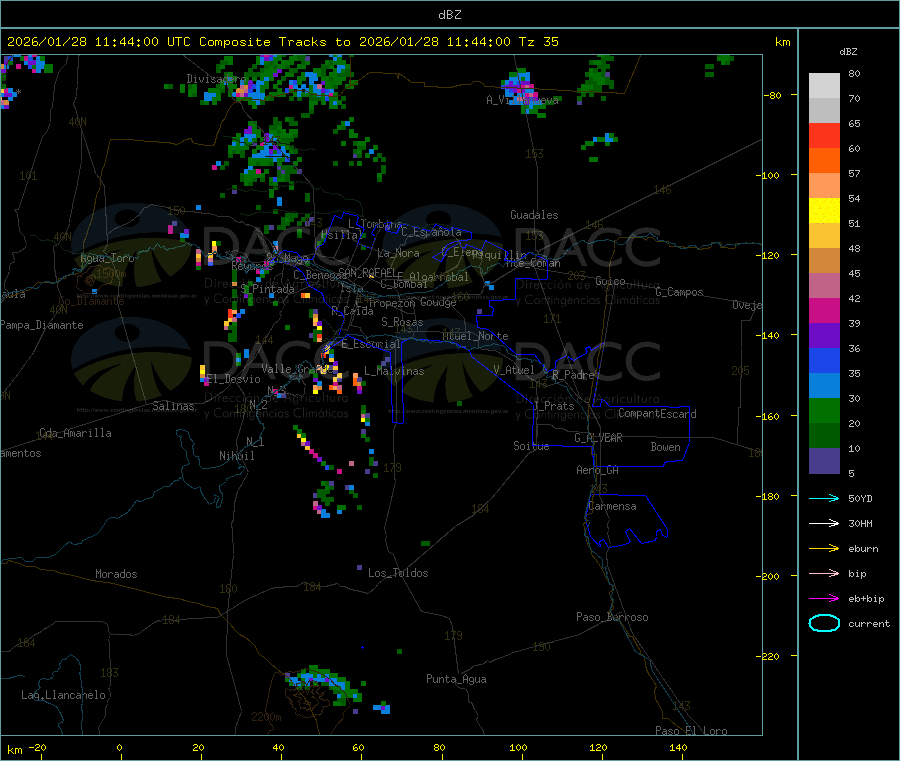Click the cyan 50YD arrow legend icon
The height and width of the screenshot is (761, 900).
(x=824, y=498)
